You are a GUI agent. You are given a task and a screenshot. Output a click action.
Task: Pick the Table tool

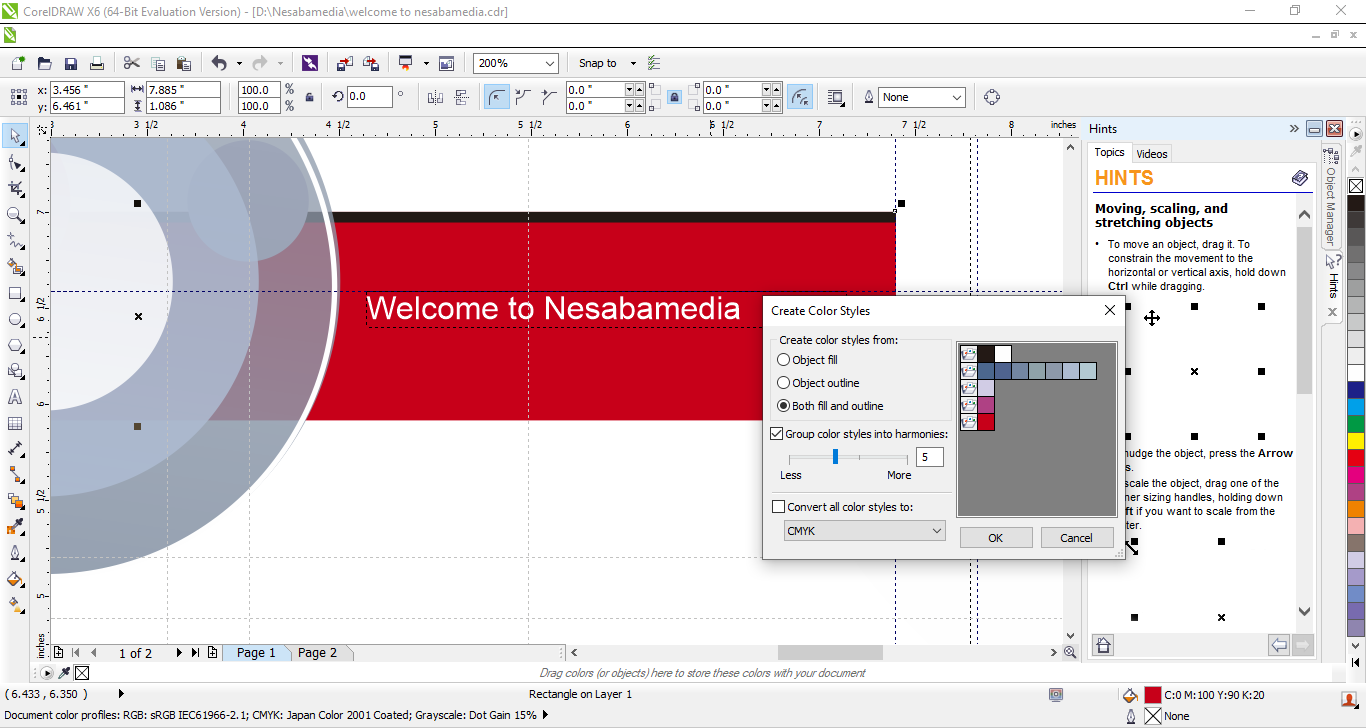pyautogui.click(x=15, y=423)
